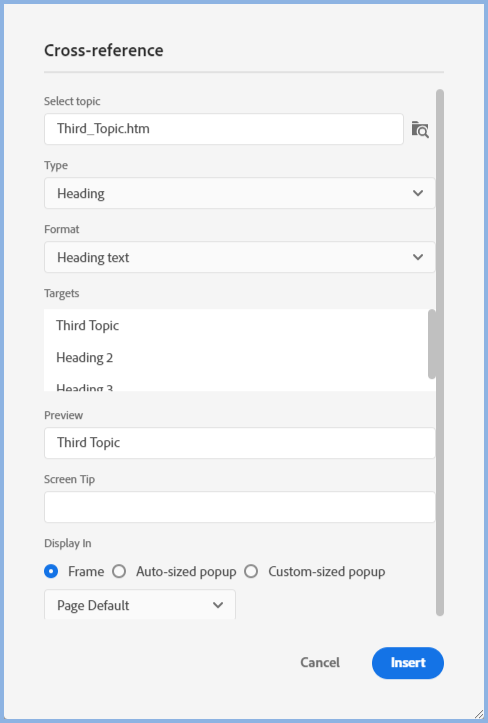Click the Targets list scrollbar thumb
Screen dimensions: 488x723
[x=432, y=344]
